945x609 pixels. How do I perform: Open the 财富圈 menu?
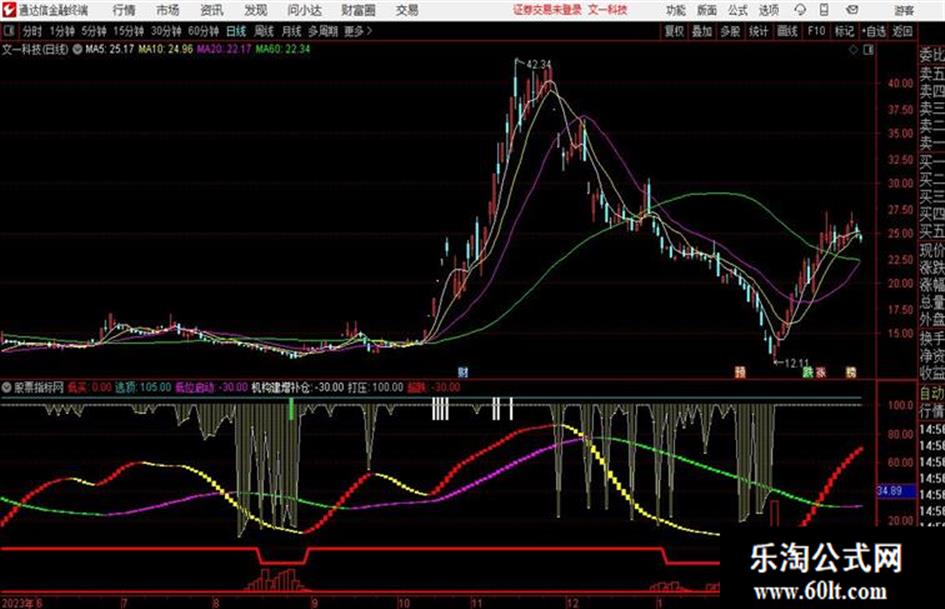click(358, 10)
